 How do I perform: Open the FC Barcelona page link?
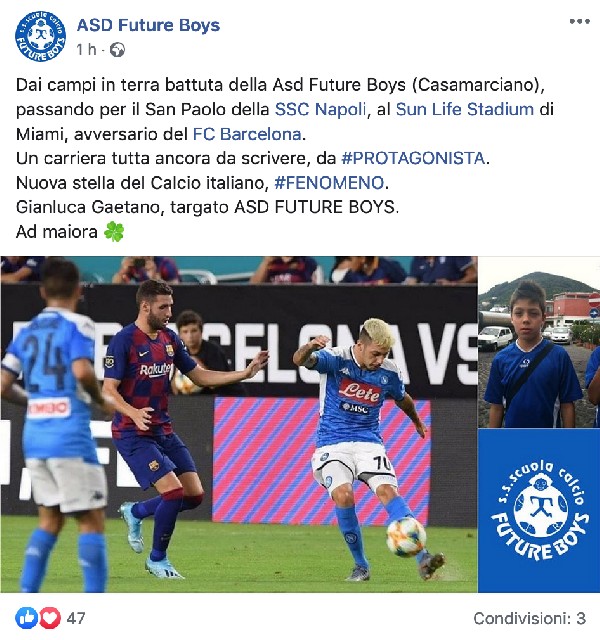click(247, 134)
